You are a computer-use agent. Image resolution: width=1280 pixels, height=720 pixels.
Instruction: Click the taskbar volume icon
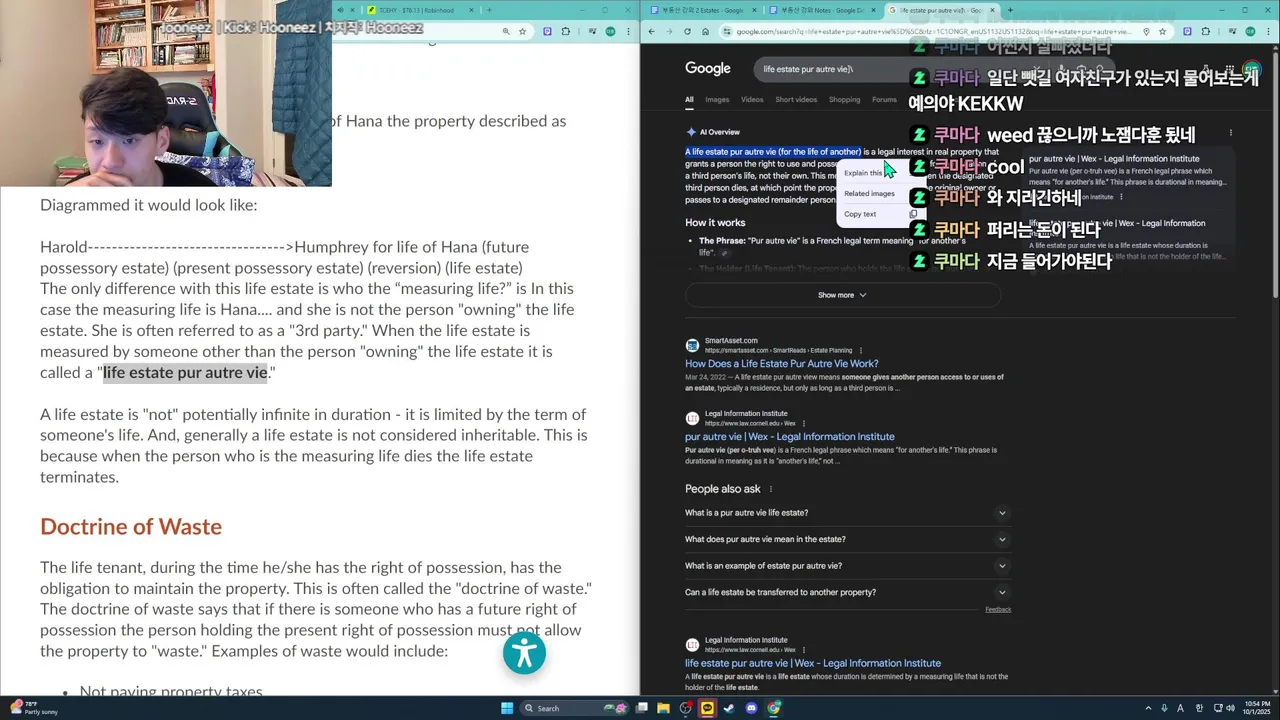(1231, 708)
